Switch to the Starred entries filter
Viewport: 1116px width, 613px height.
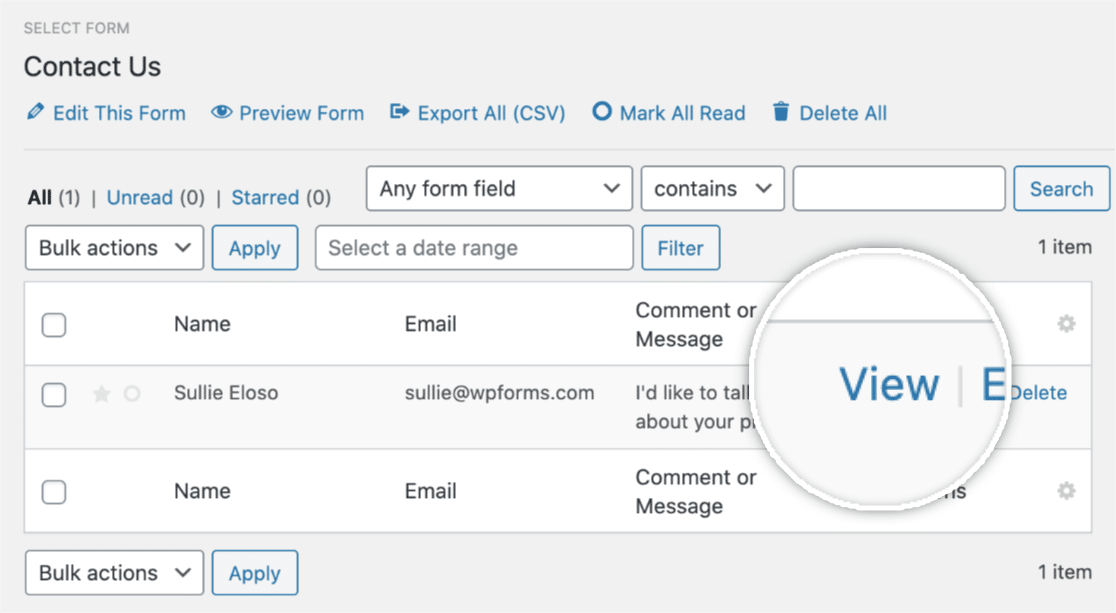pyautogui.click(x=265, y=198)
